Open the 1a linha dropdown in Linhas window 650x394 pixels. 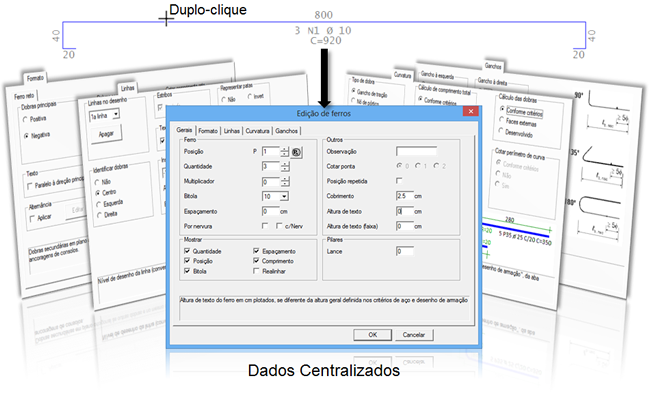click(x=116, y=114)
